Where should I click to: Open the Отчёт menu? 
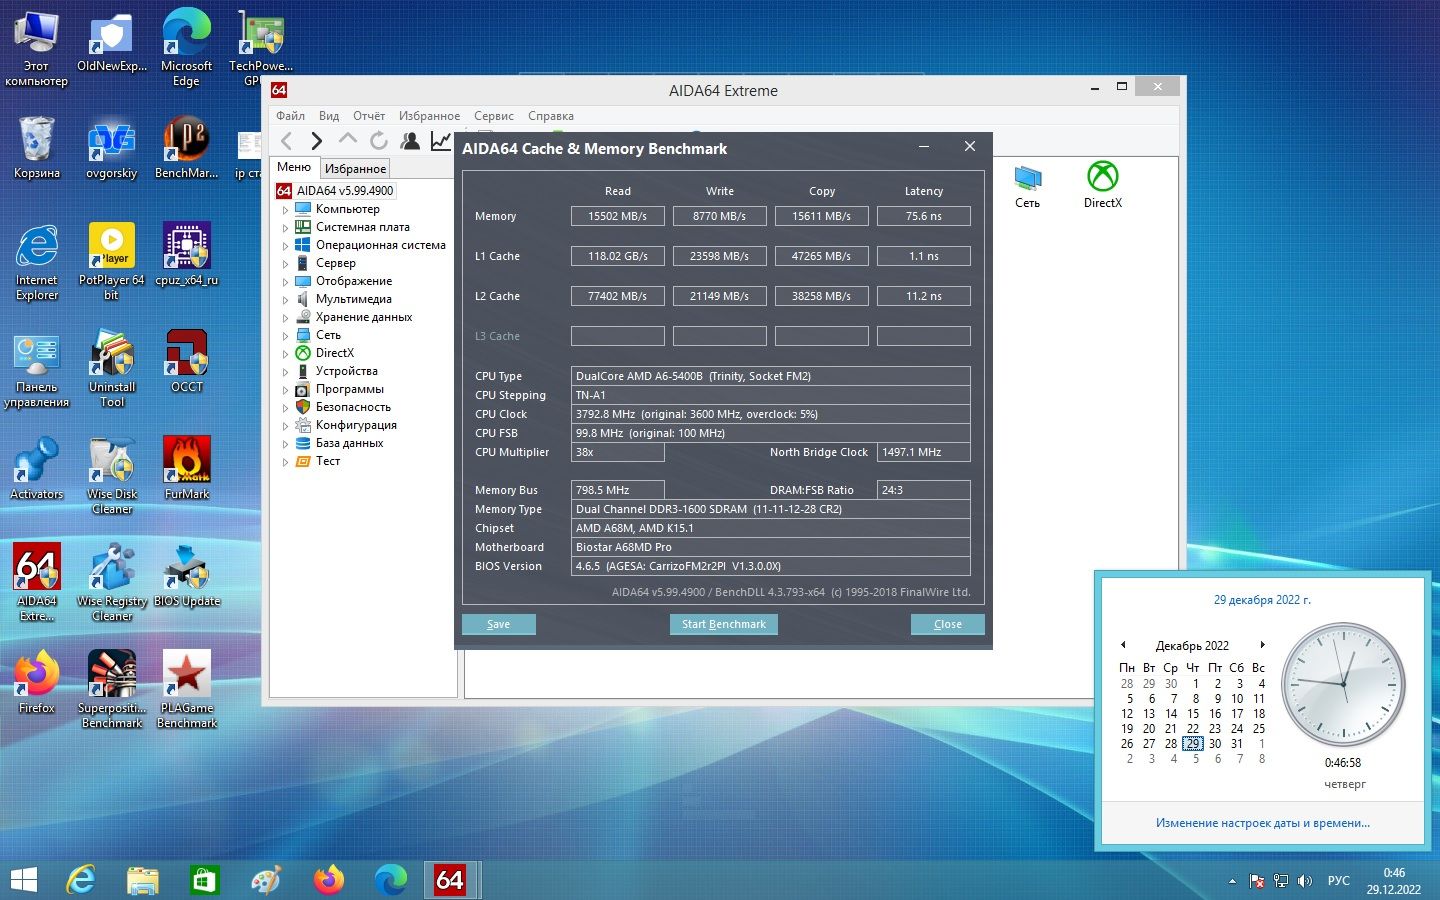[x=369, y=116]
